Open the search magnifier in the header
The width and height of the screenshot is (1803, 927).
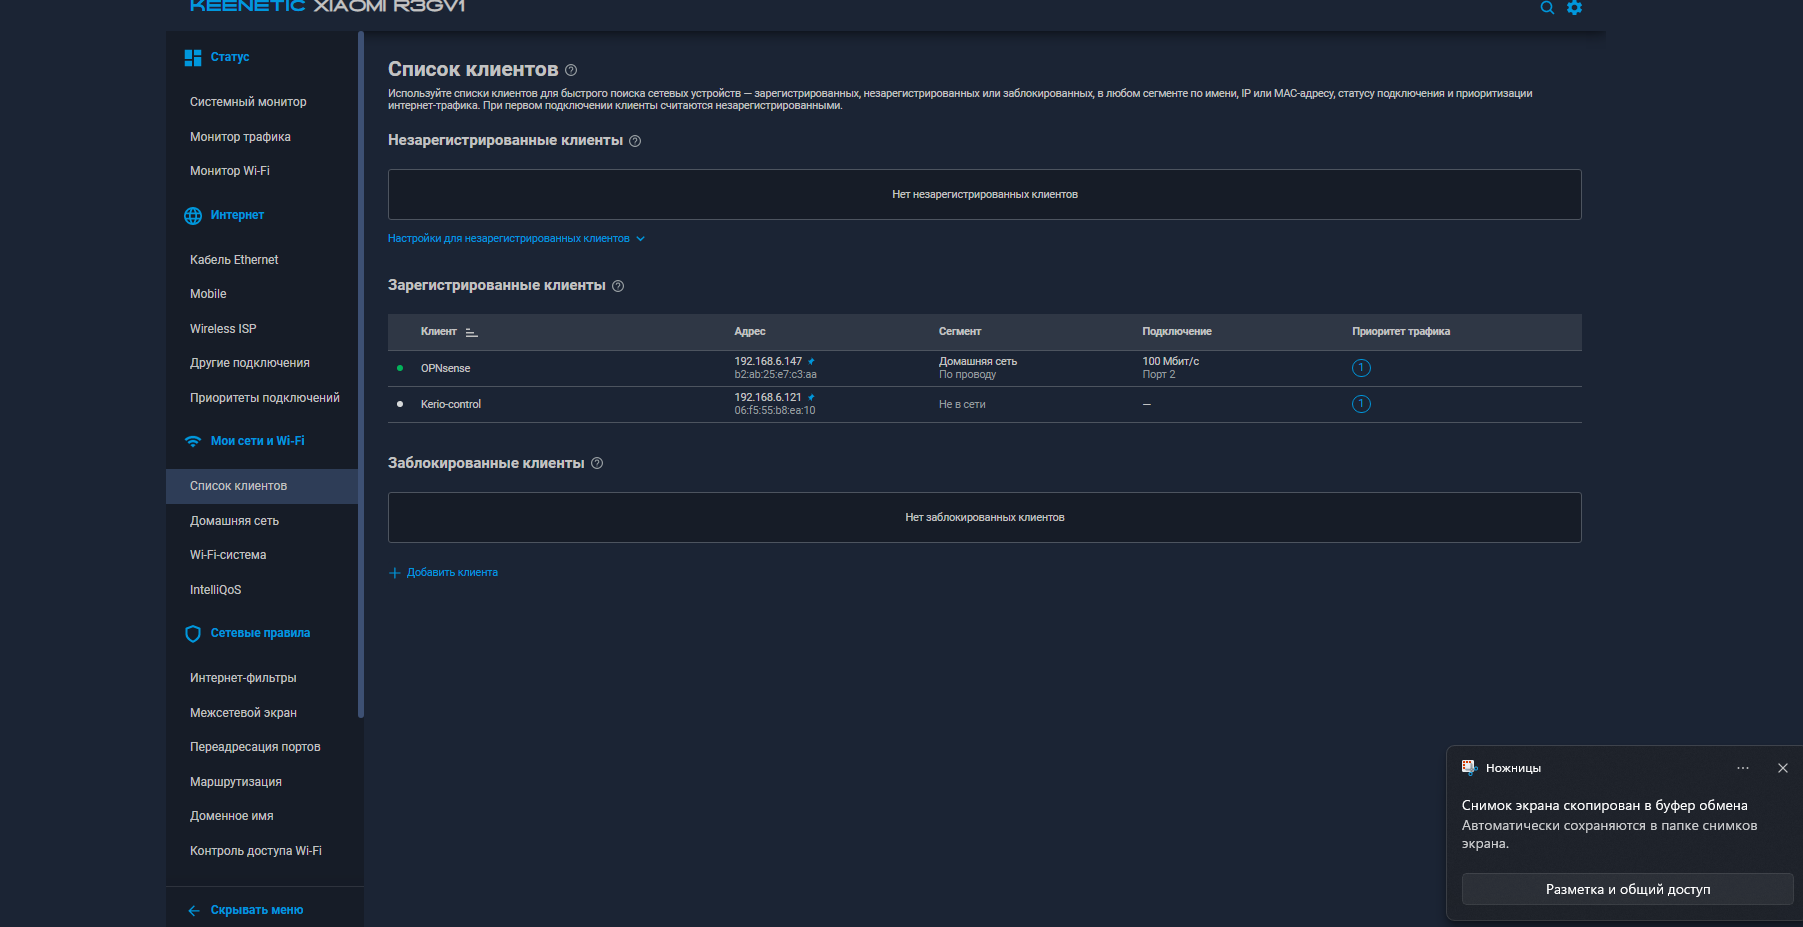pyautogui.click(x=1547, y=8)
